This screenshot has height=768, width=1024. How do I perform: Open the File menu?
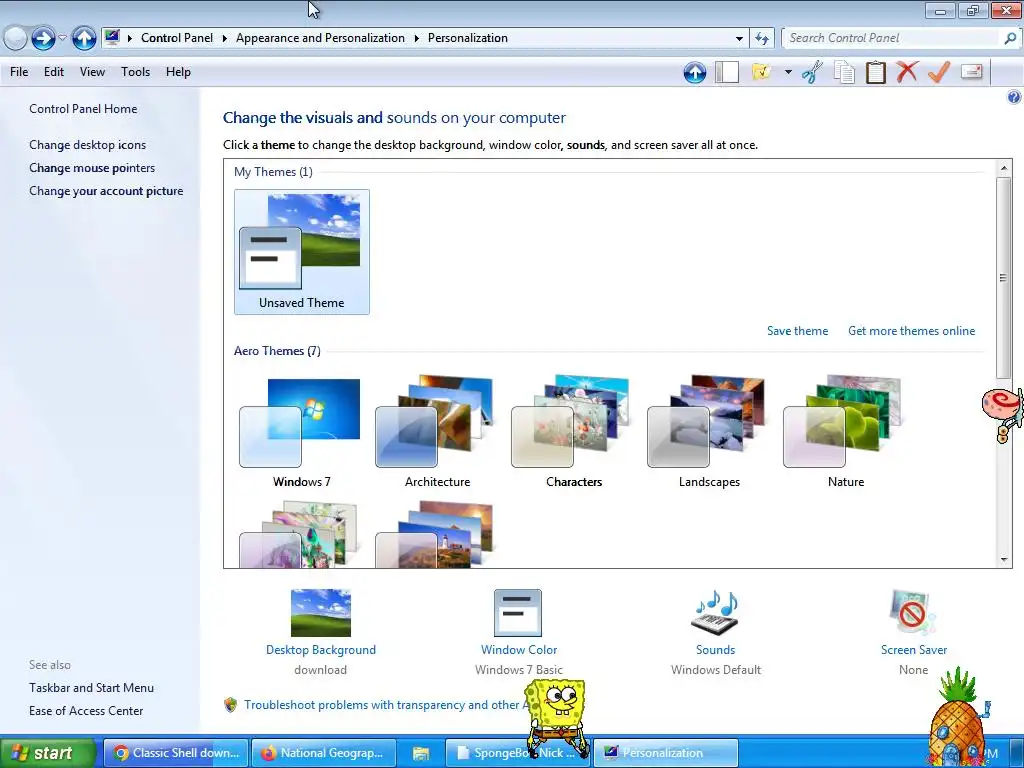click(x=19, y=72)
